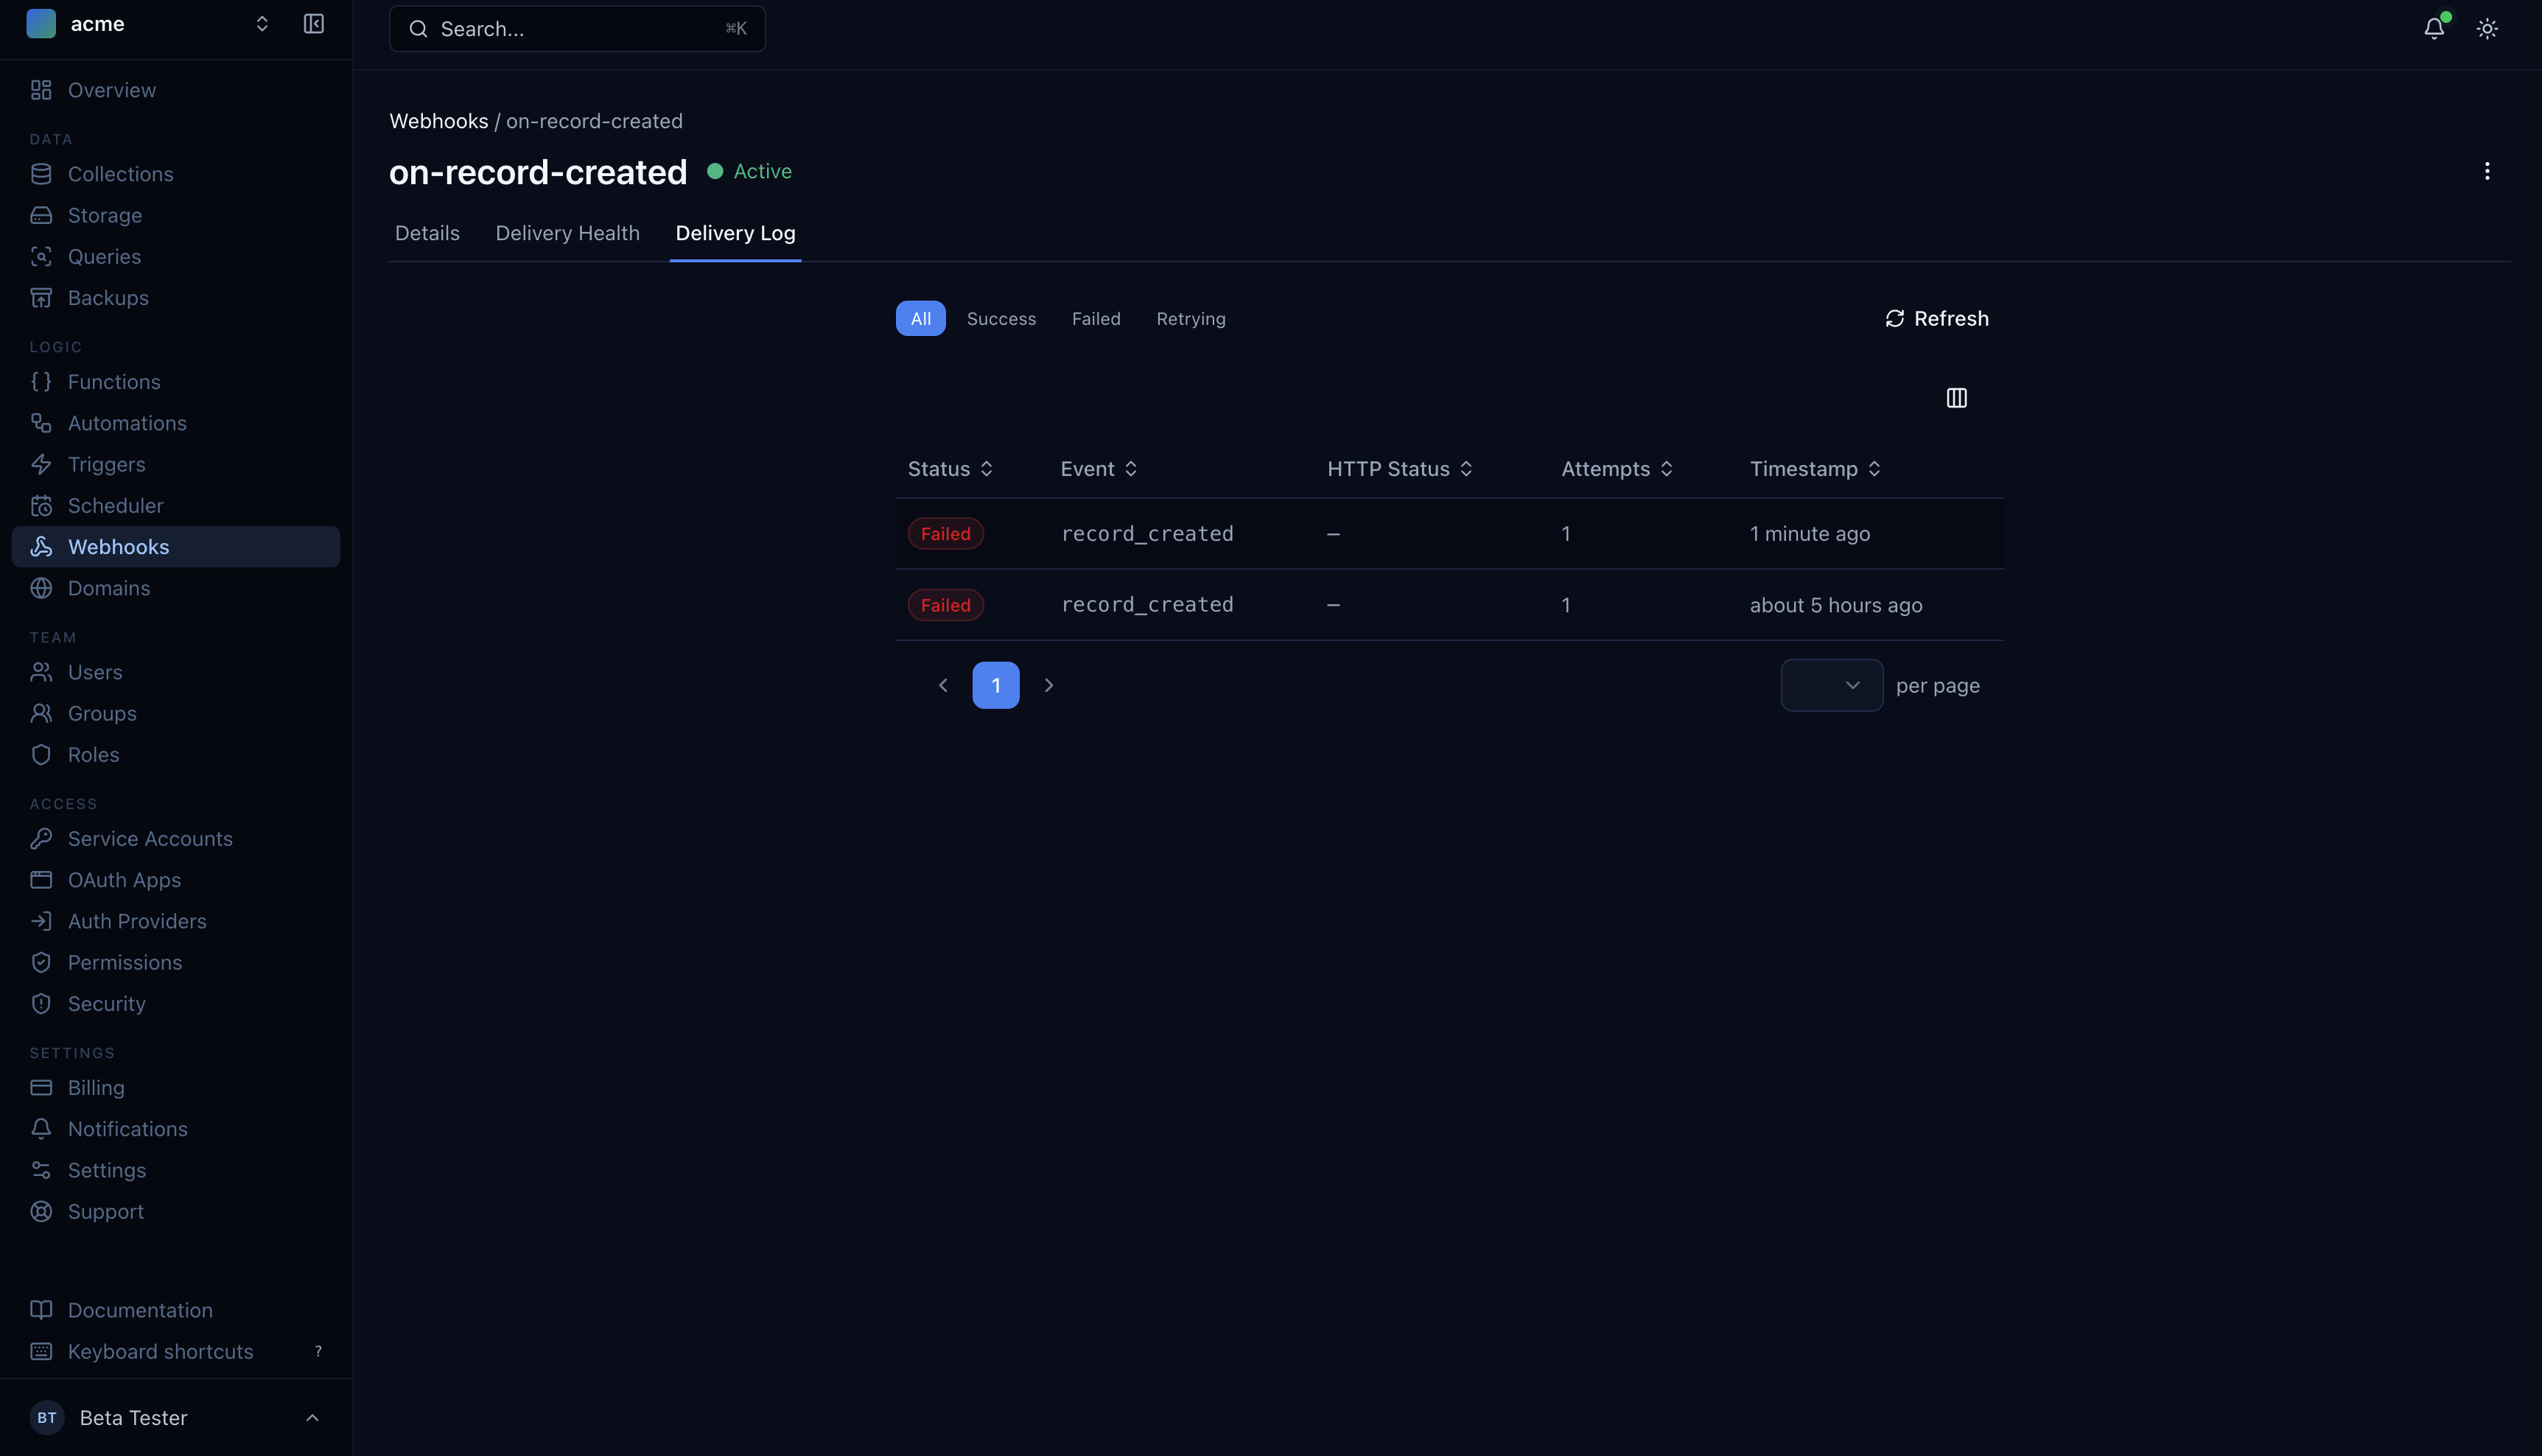Click the notification bell
Image resolution: width=2542 pixels, height=1456 pixels.
pyautogui.click(x=2432, y=28)
